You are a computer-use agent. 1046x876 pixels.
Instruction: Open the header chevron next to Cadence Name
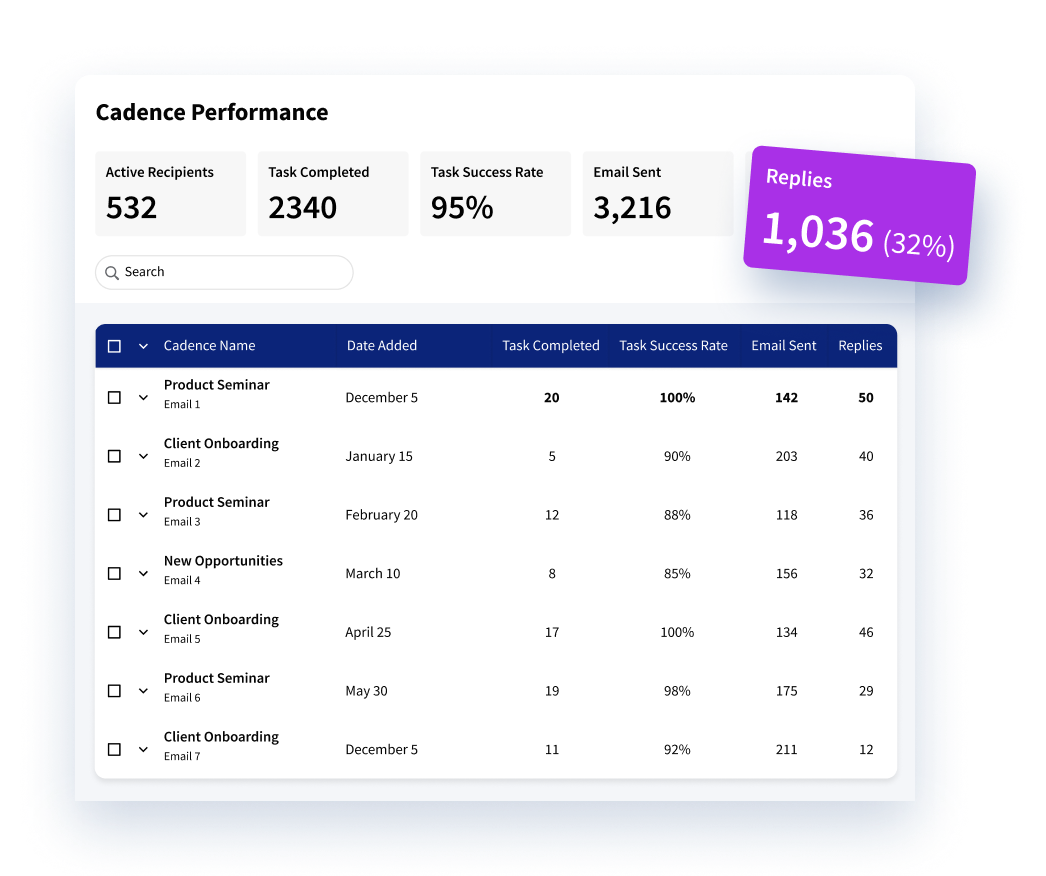coord(143,346)
